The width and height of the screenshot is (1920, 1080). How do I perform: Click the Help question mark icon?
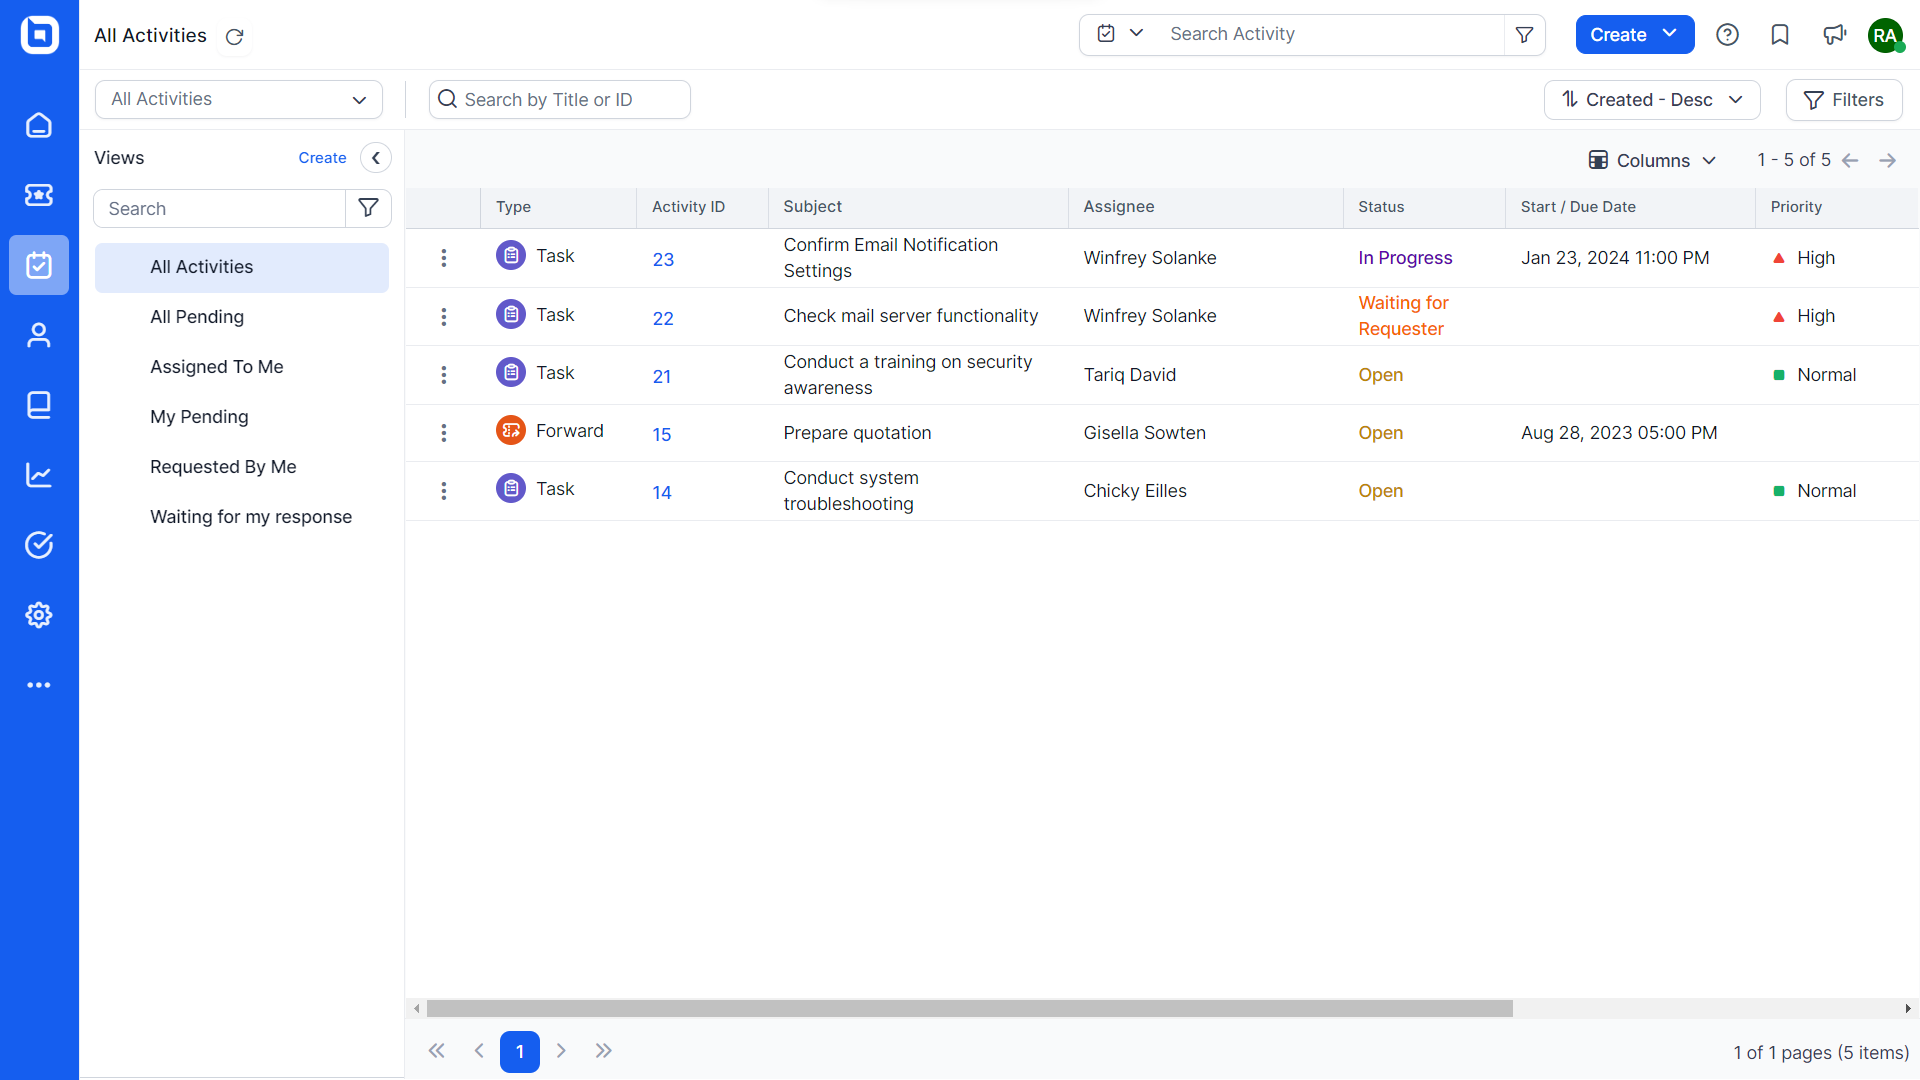pos(1727,35)
